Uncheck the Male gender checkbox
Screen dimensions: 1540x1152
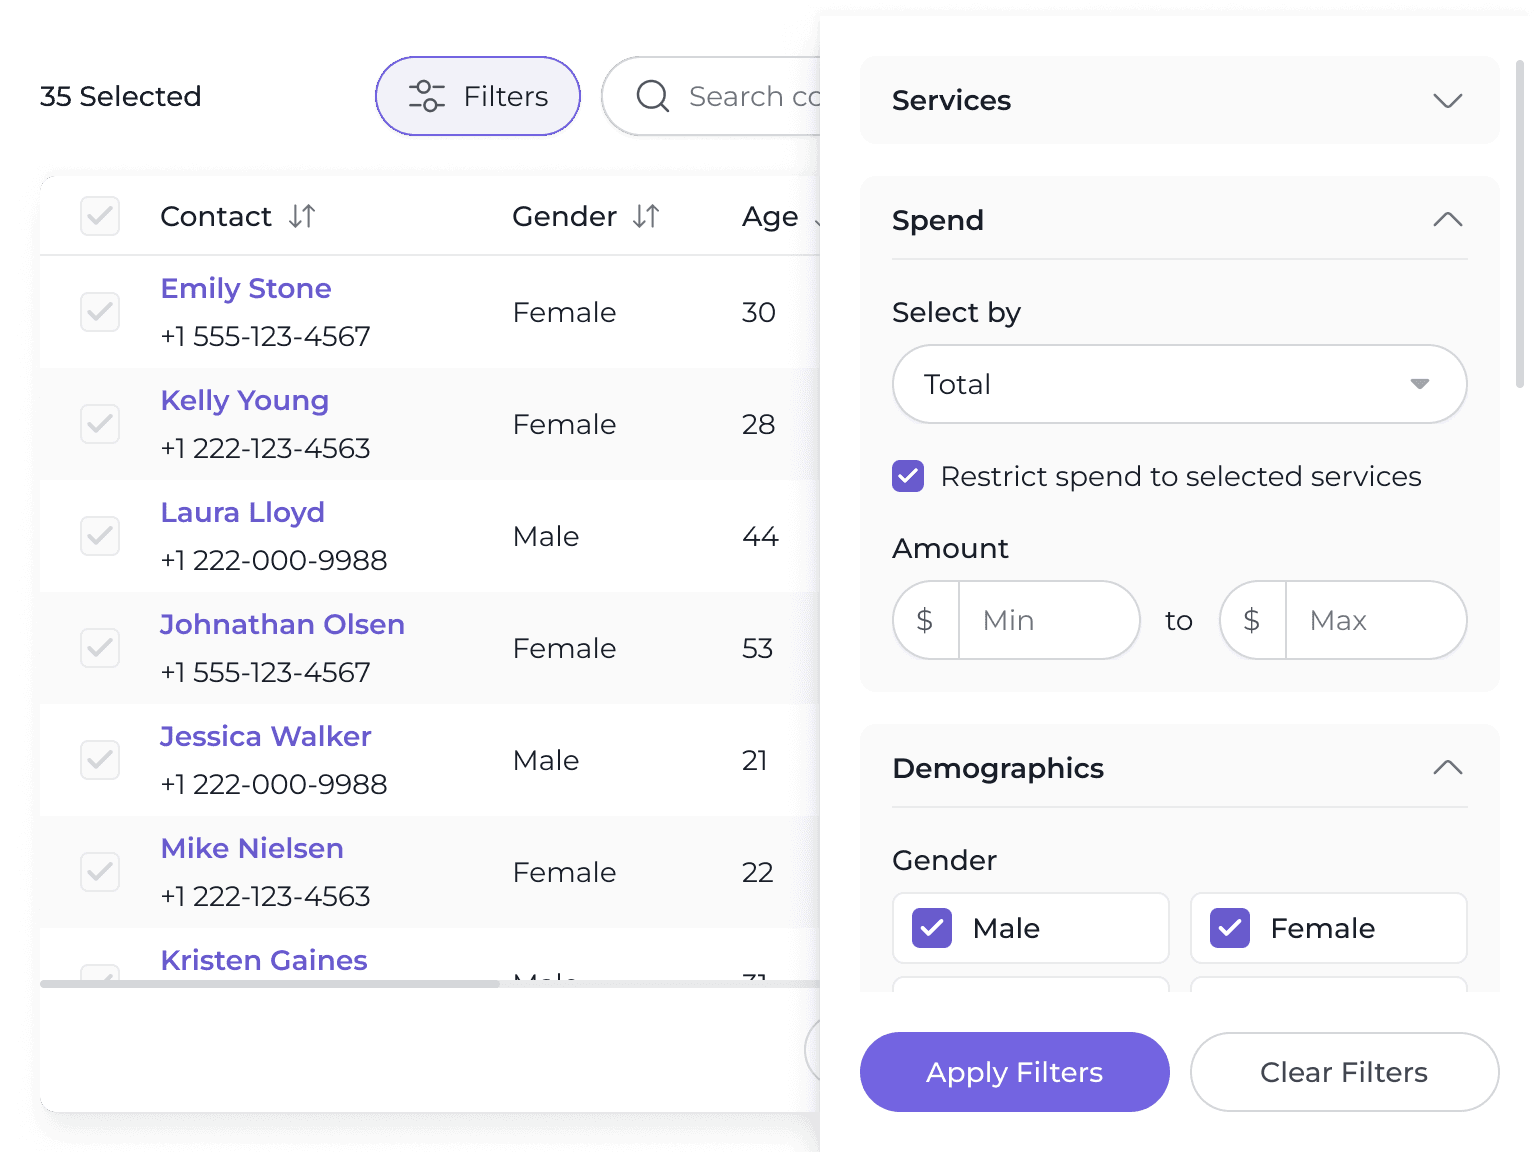(932, 928)
